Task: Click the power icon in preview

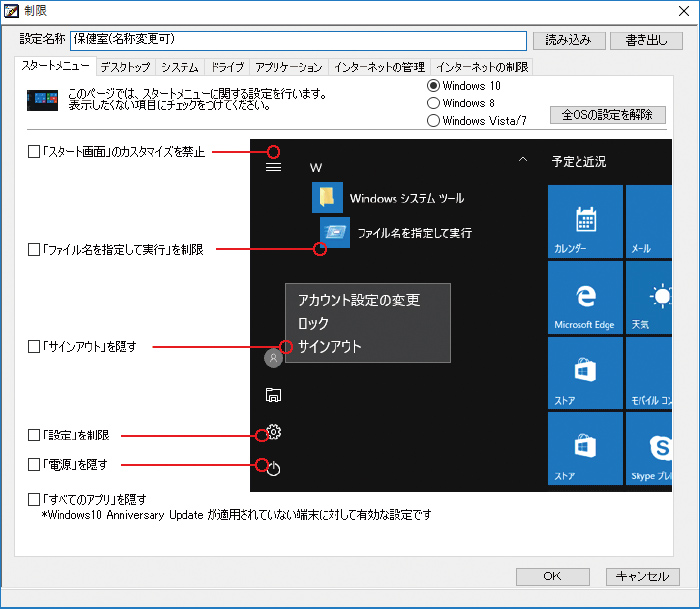Action: pos(273,469)
